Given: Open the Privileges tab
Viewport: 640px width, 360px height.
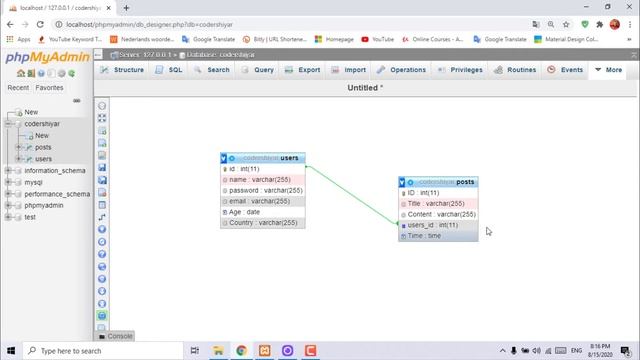Looking at the screenshot, I should coord(460,70).
